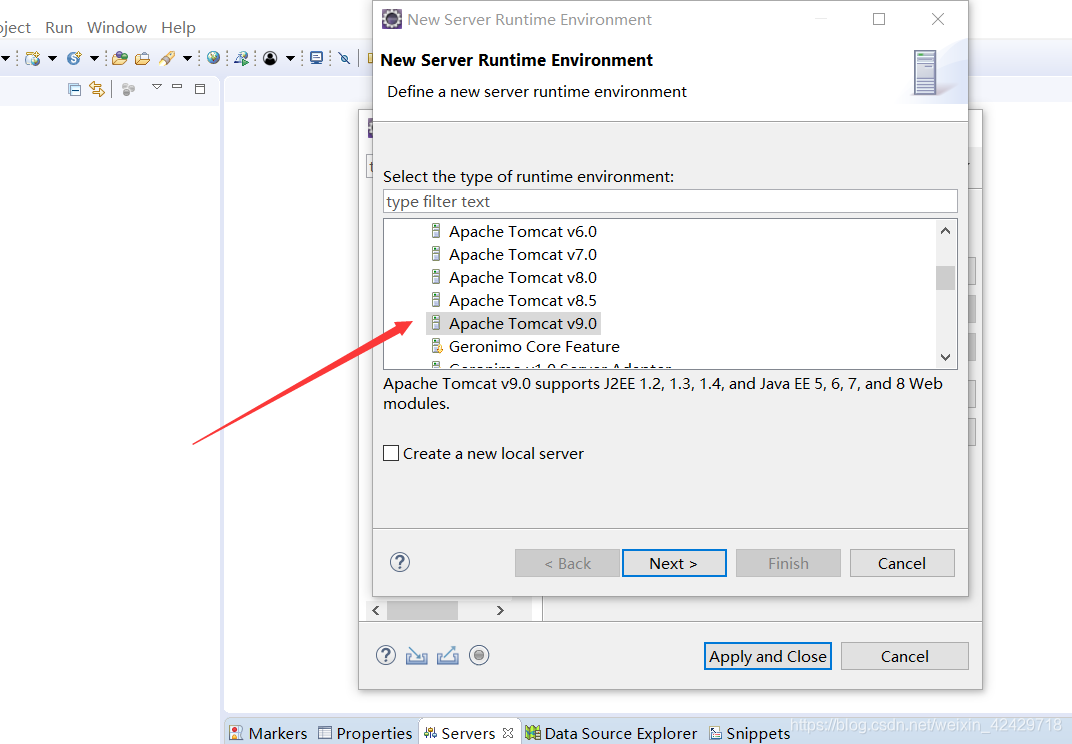The width and height of the screenshot is (1072, 744).
Task: Open the web browser globe icon
Action: tap(213, 58)
